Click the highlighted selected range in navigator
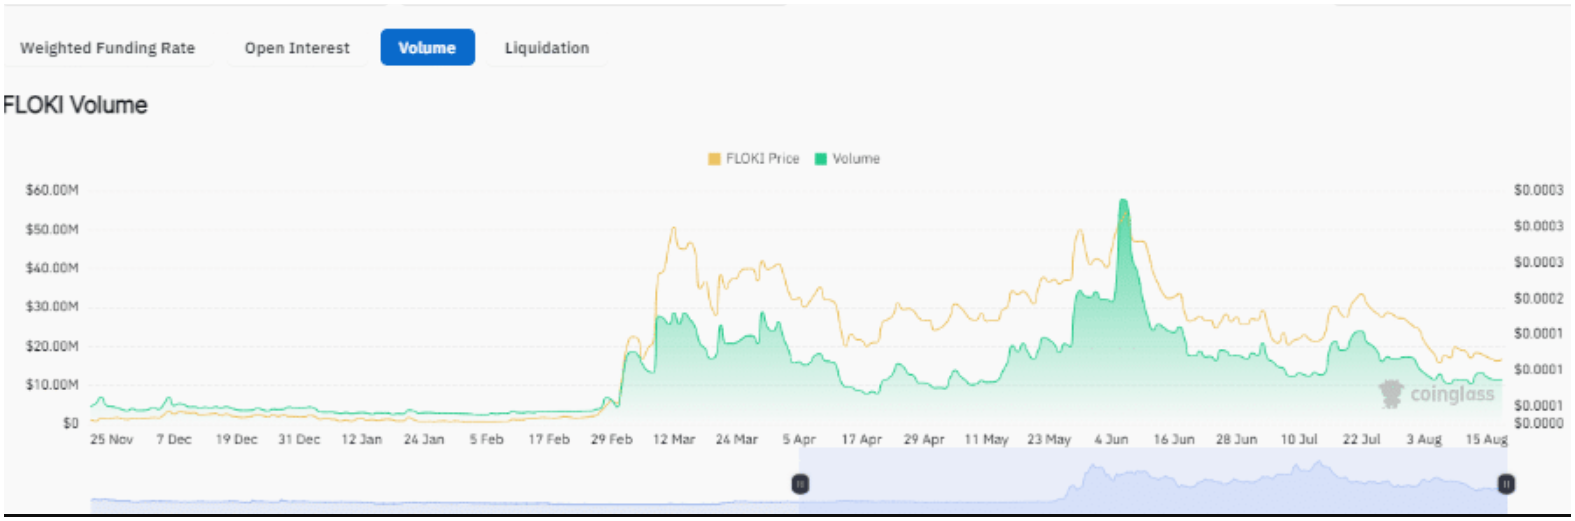This screenshot has width=1575, height=521. [1153, 480]
